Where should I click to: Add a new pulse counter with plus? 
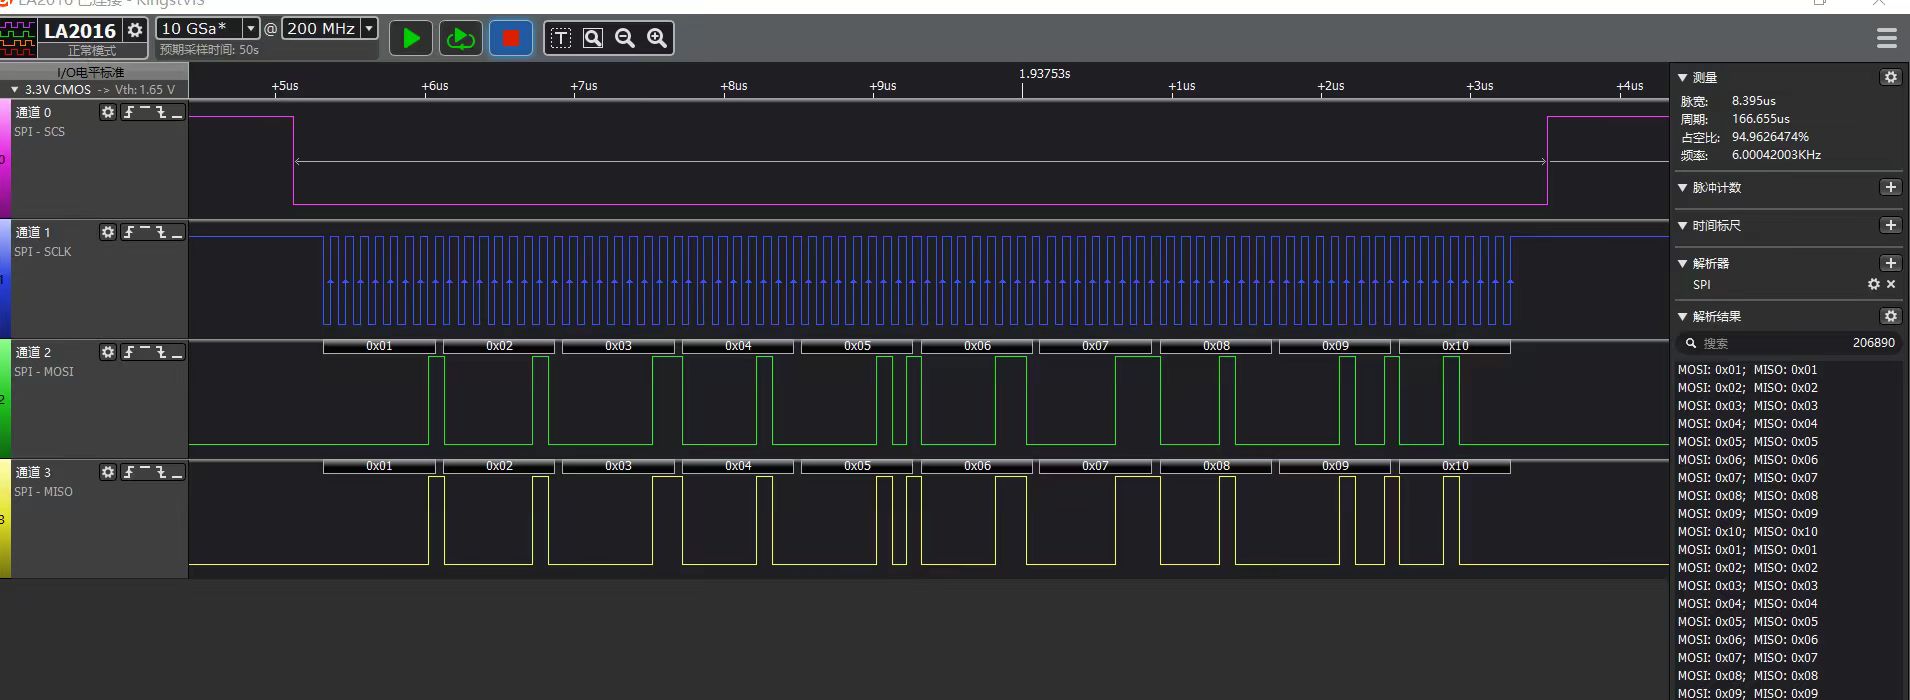click(x=1891, y=187)
